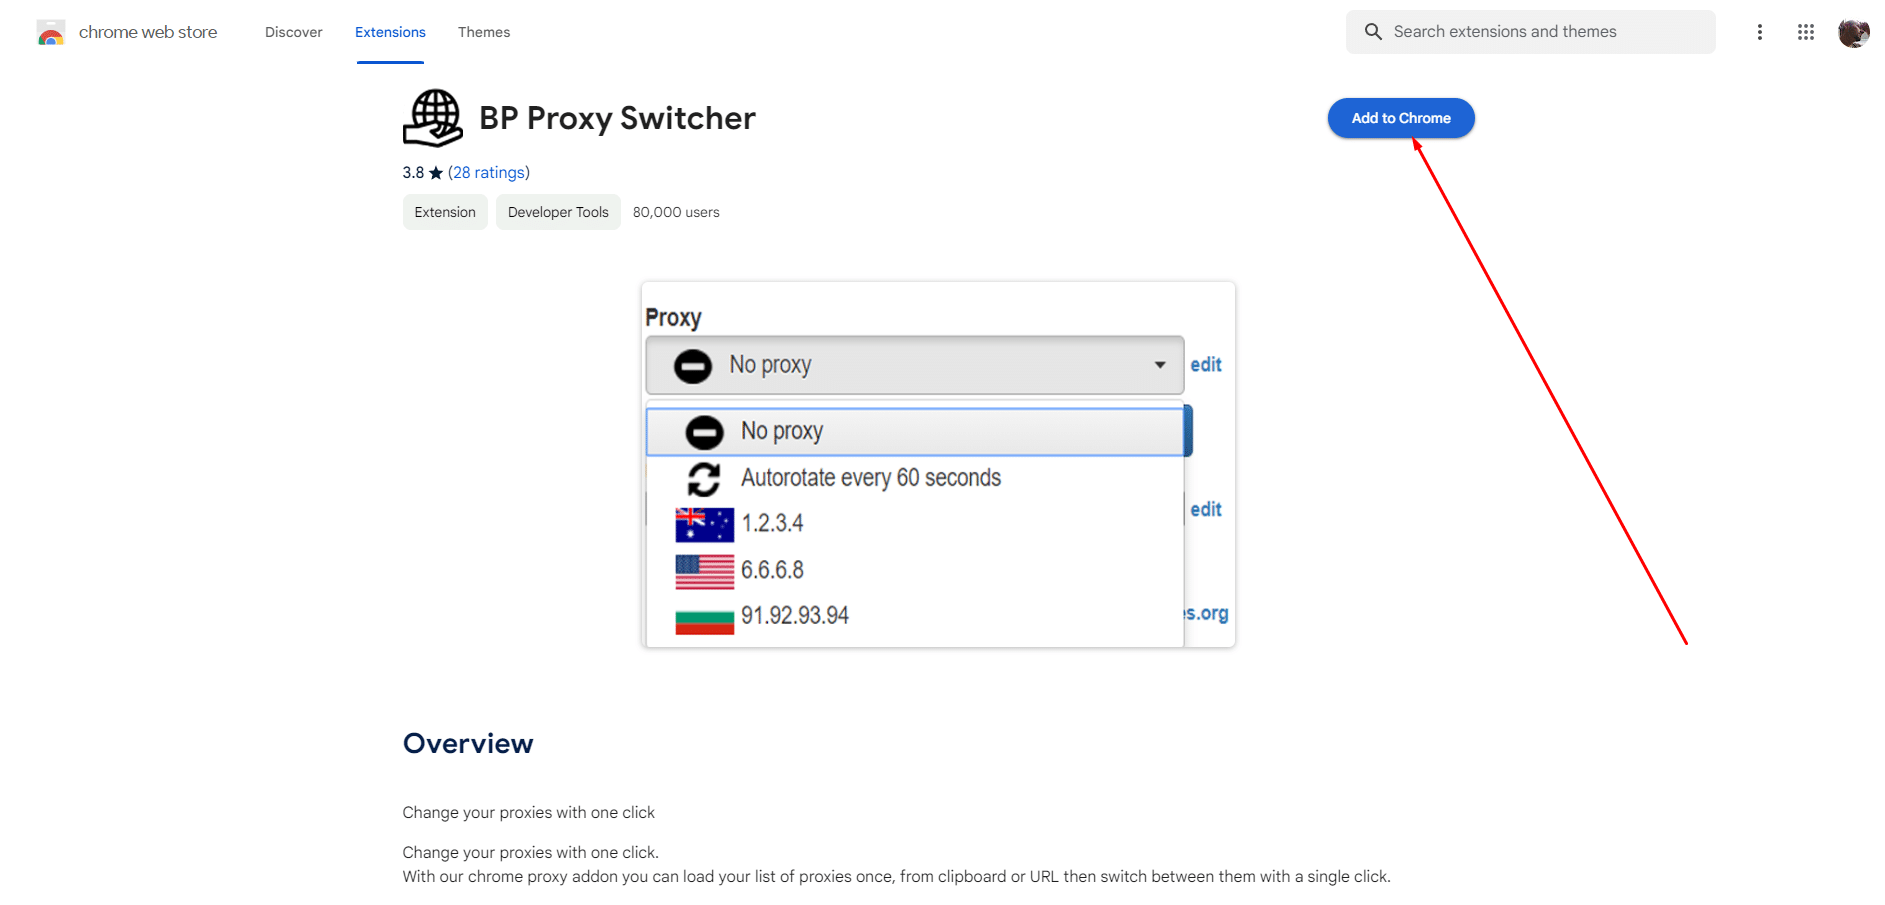Click the Chrome Web Store logo icon
1885x905 pixels.
coord(51,33)
